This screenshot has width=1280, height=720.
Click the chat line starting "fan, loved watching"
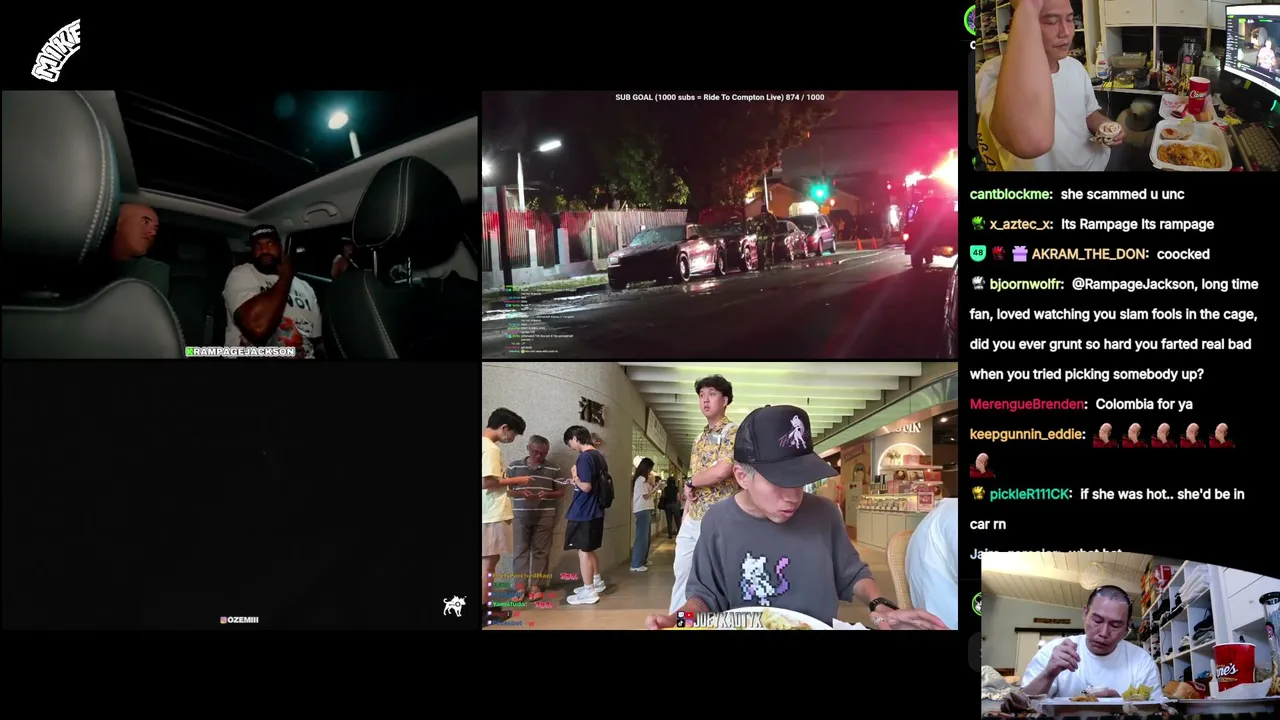coord(1113,314)
